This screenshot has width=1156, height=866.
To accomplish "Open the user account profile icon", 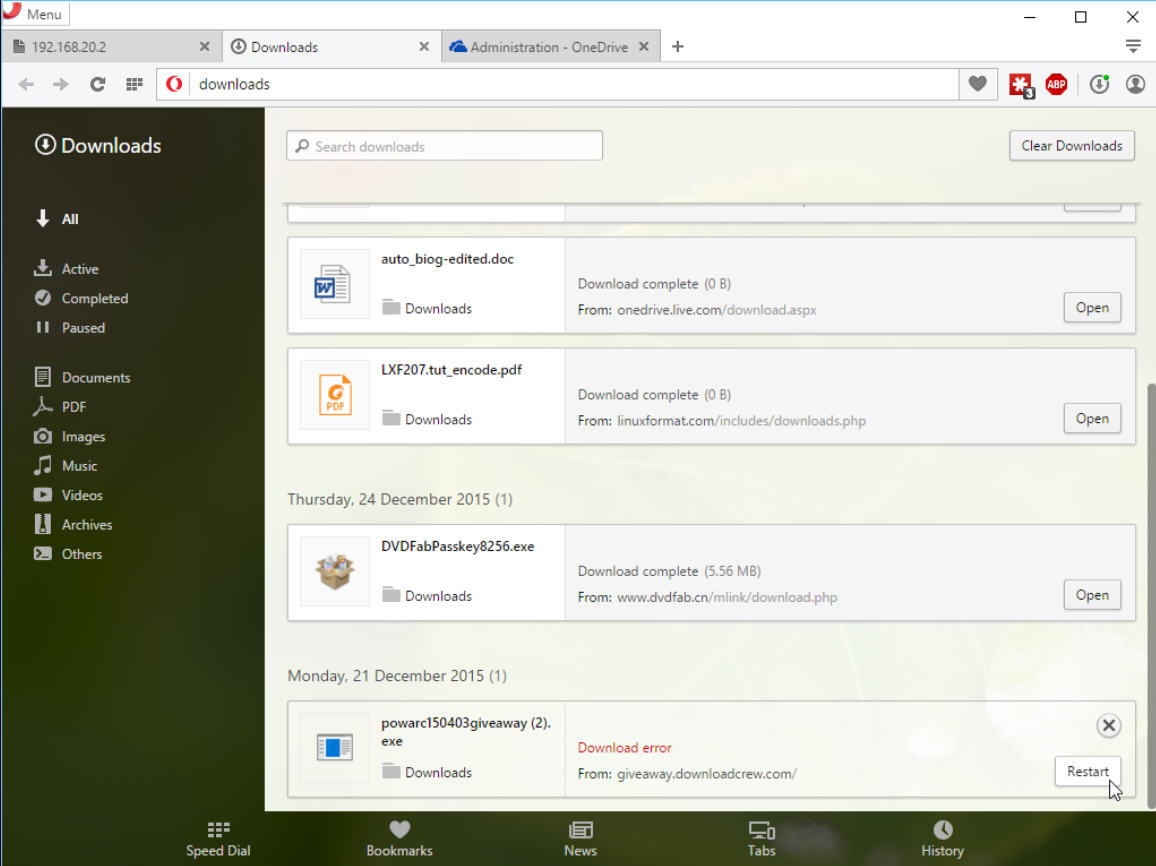I will point(1135,84).
